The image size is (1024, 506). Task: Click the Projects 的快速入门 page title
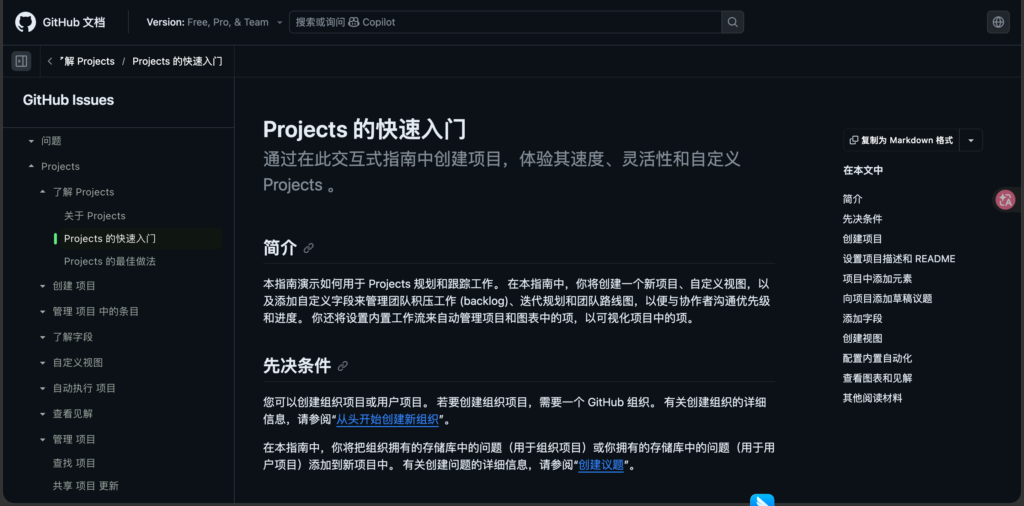[x=364, y=129]
